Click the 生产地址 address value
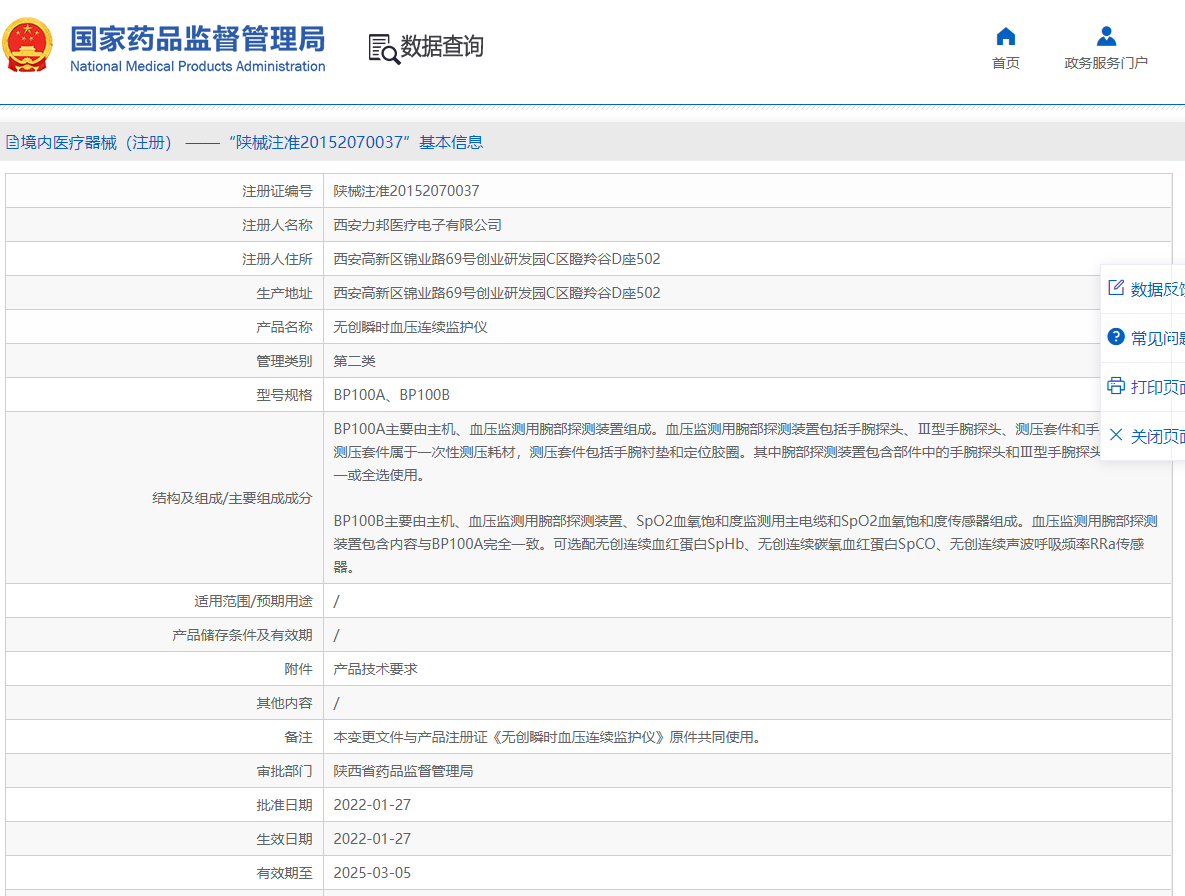Viewport: 1185px width, 896px height. coord(497,293)
